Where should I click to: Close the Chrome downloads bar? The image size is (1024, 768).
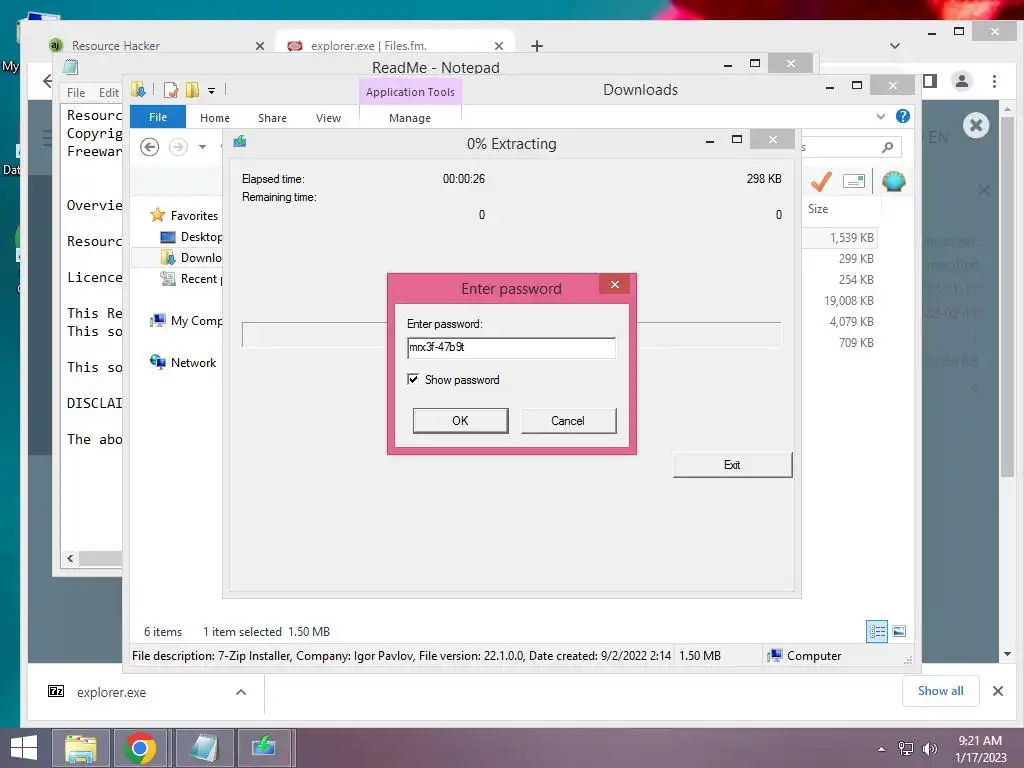click(998, 691)
